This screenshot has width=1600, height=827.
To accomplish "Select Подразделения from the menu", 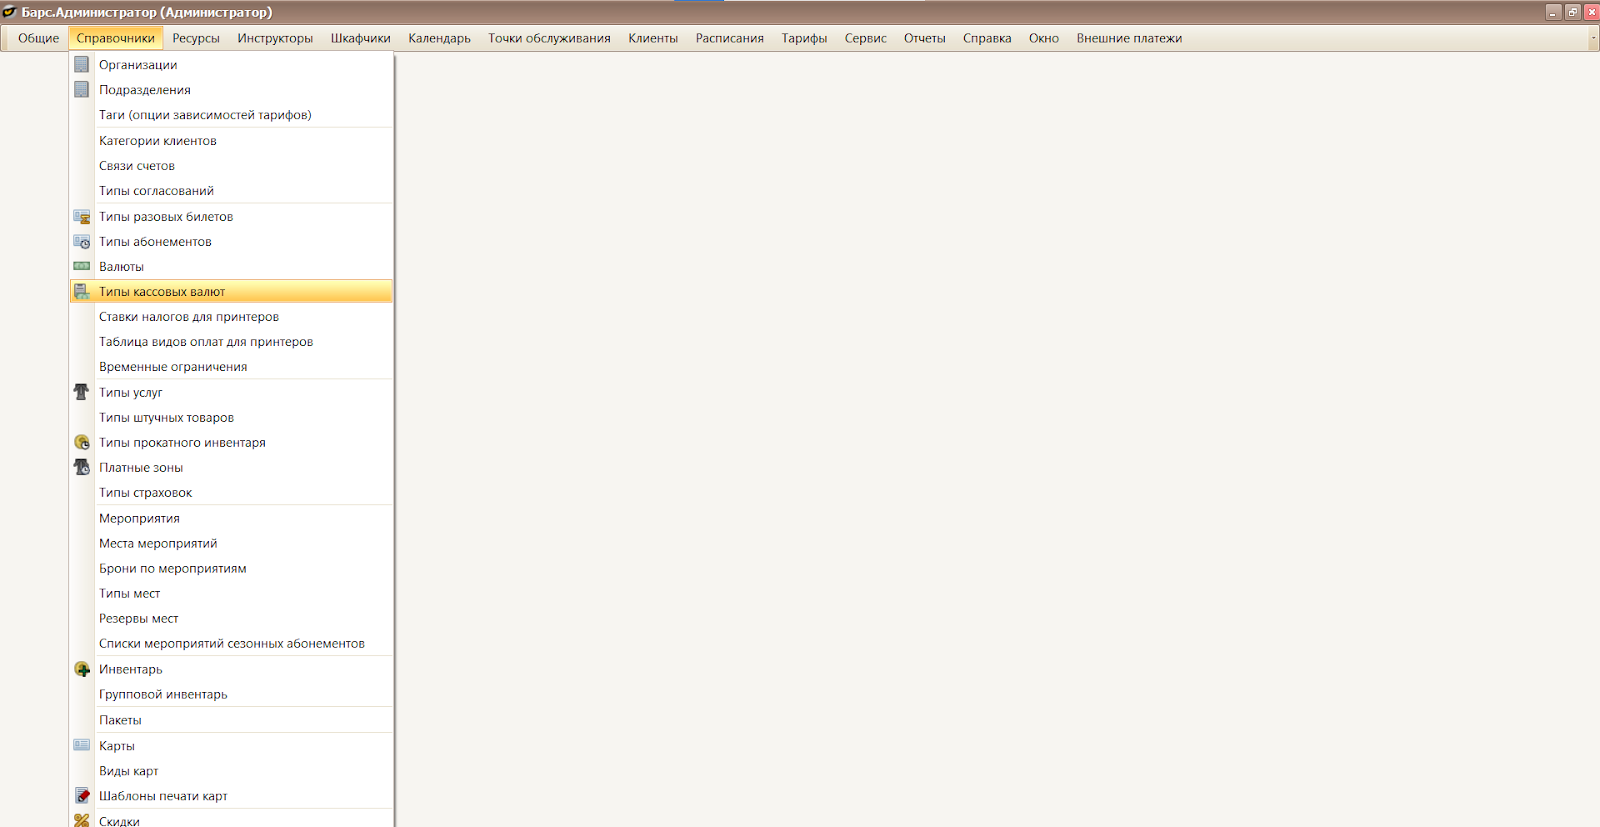I will coord(231,90).
